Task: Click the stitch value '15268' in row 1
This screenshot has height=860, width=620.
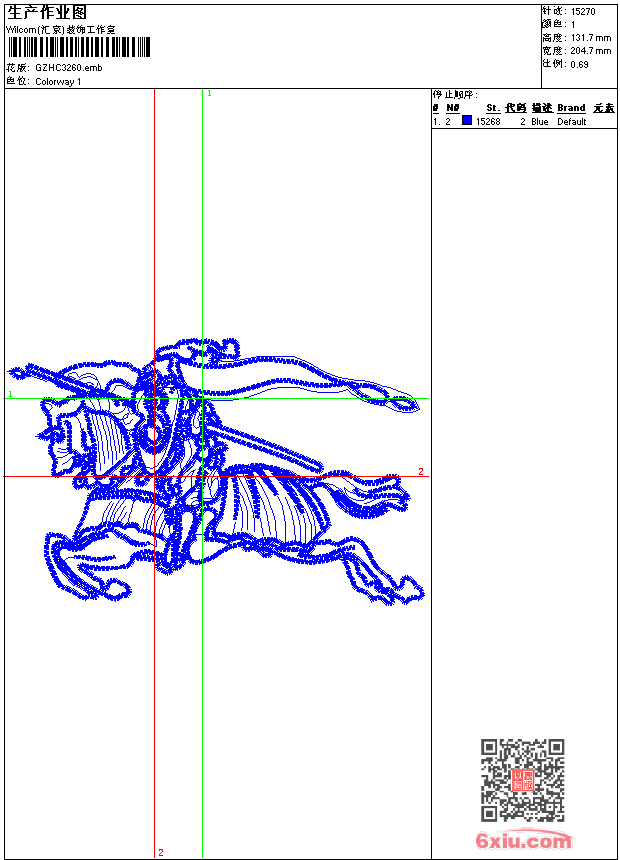Action: point(488,122)
